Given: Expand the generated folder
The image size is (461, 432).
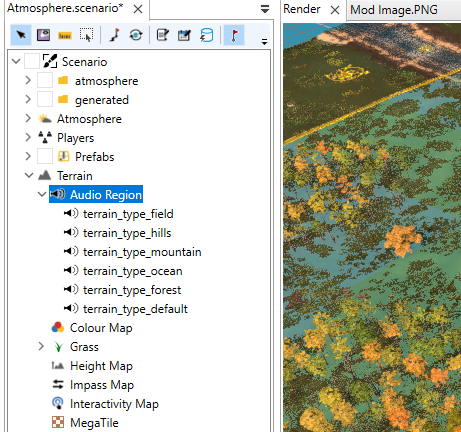Looking at the screenshot, I should pos(28,99).
